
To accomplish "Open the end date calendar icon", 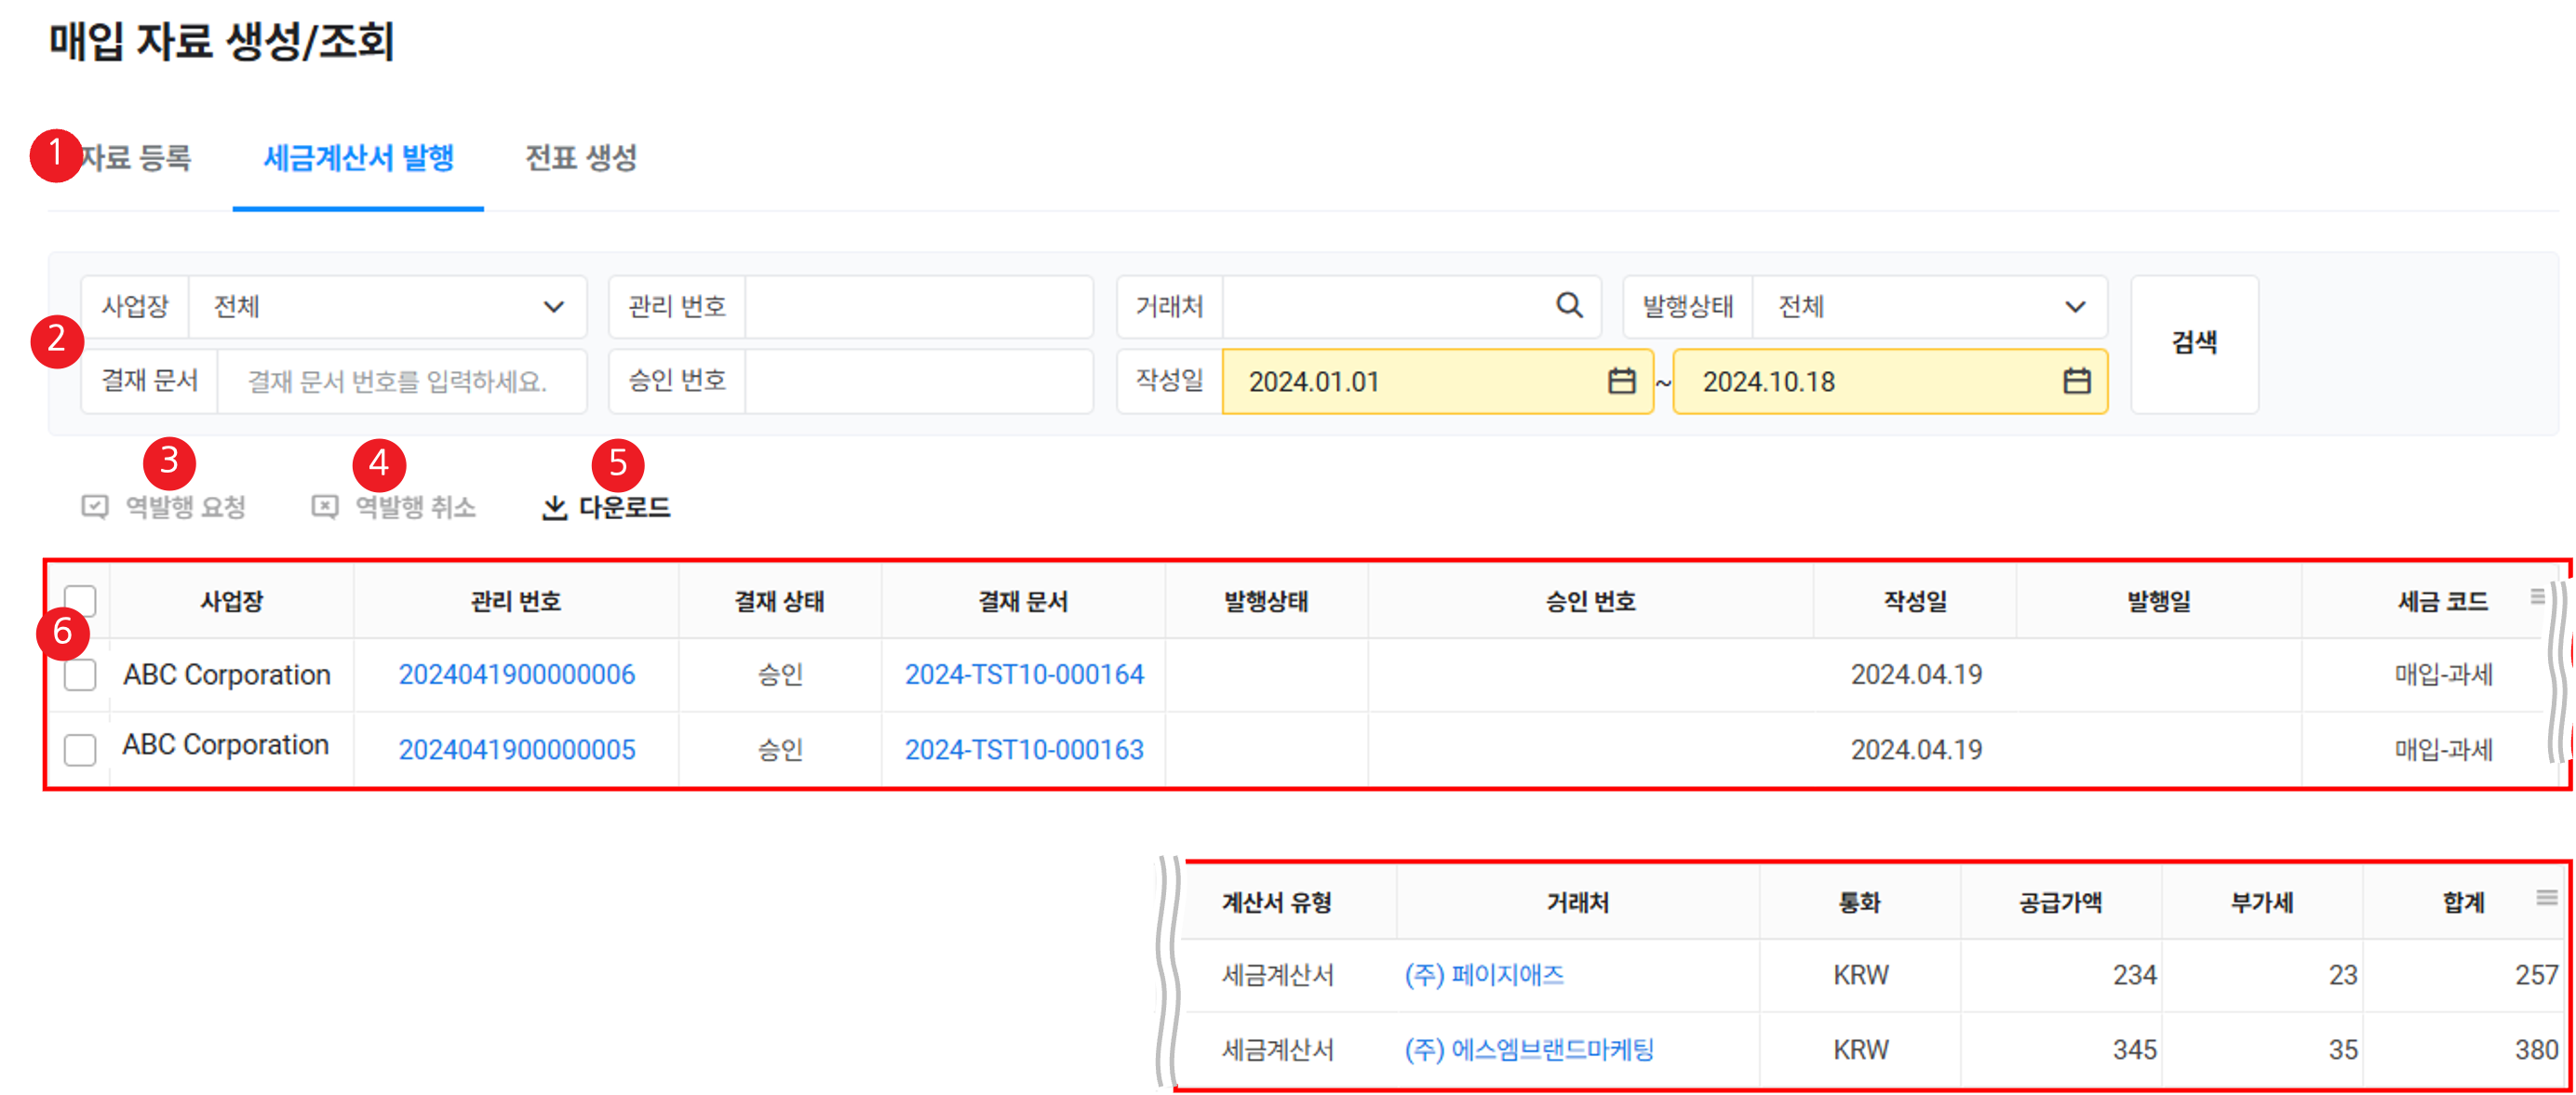I will (2076, 381).
